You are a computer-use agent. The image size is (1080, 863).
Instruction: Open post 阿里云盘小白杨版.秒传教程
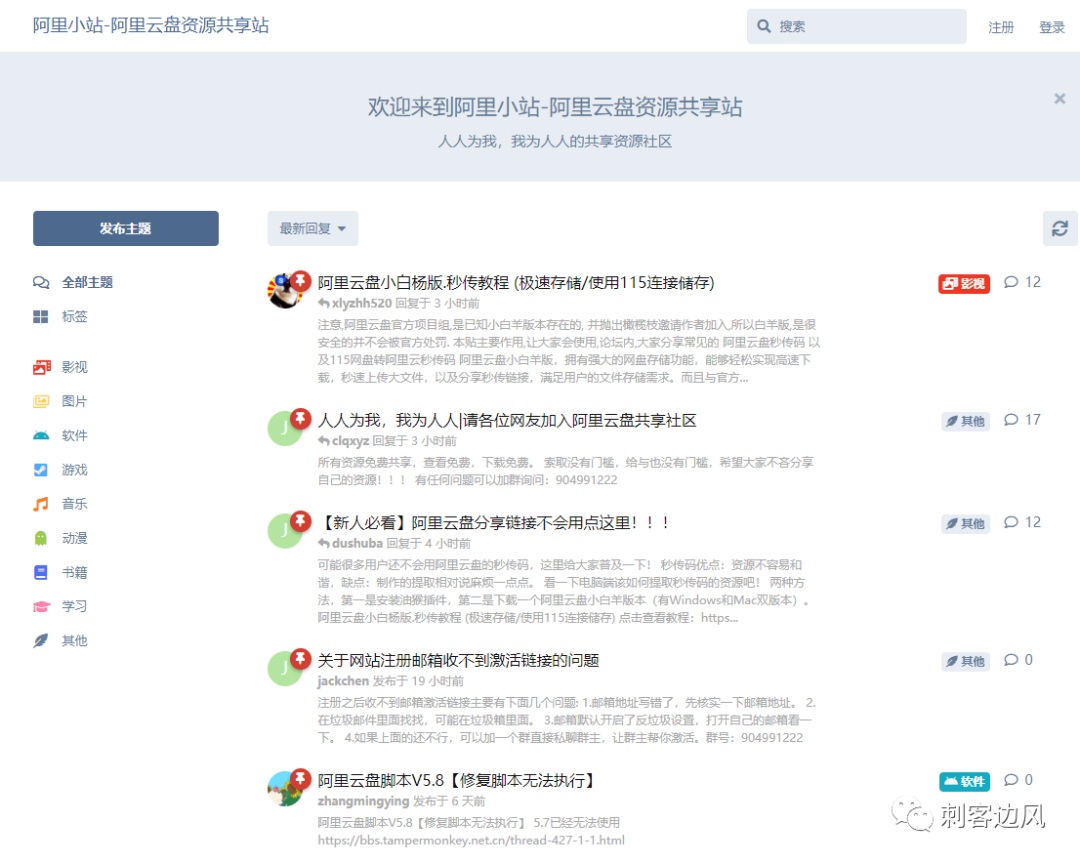(x=516, y=282)
